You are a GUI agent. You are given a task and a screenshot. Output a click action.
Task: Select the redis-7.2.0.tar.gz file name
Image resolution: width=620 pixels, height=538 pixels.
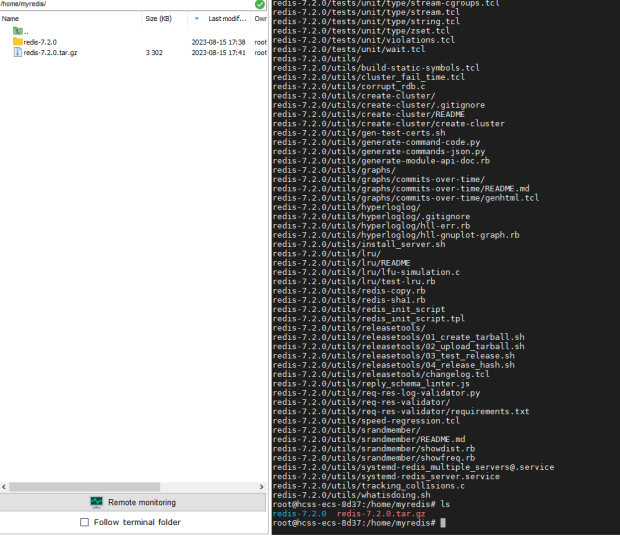[x=50, y=53]
